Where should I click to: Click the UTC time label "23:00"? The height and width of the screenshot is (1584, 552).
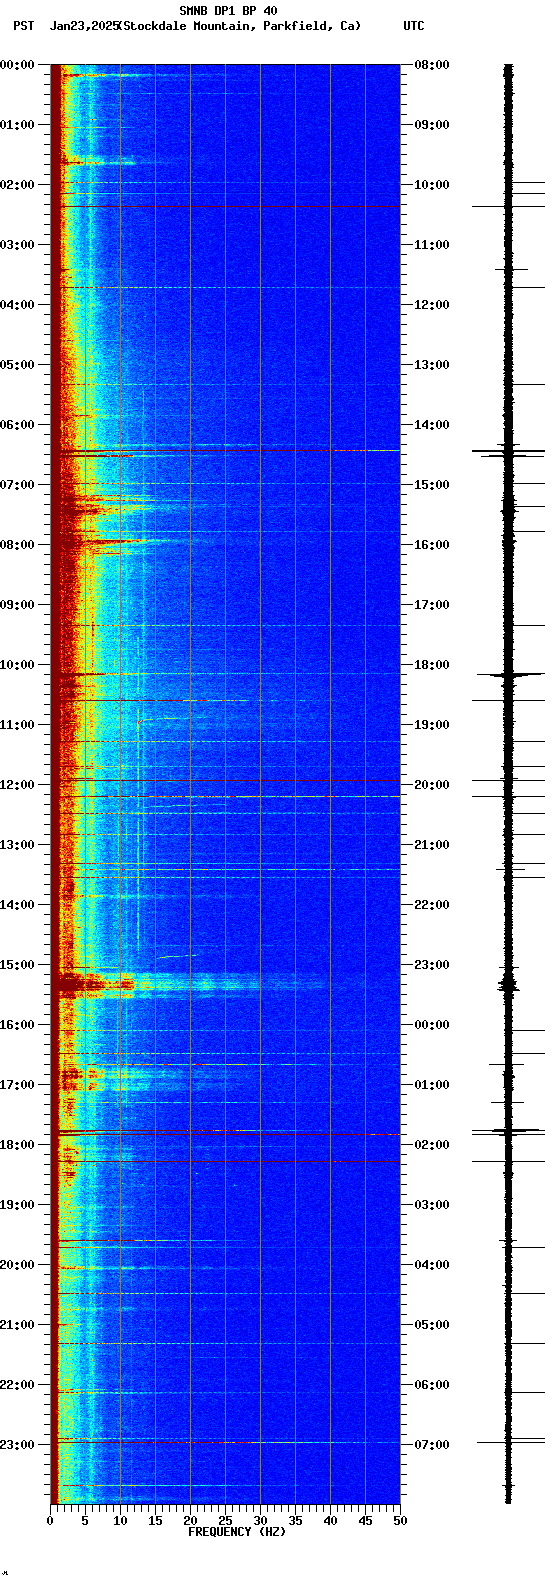(432, 964)
